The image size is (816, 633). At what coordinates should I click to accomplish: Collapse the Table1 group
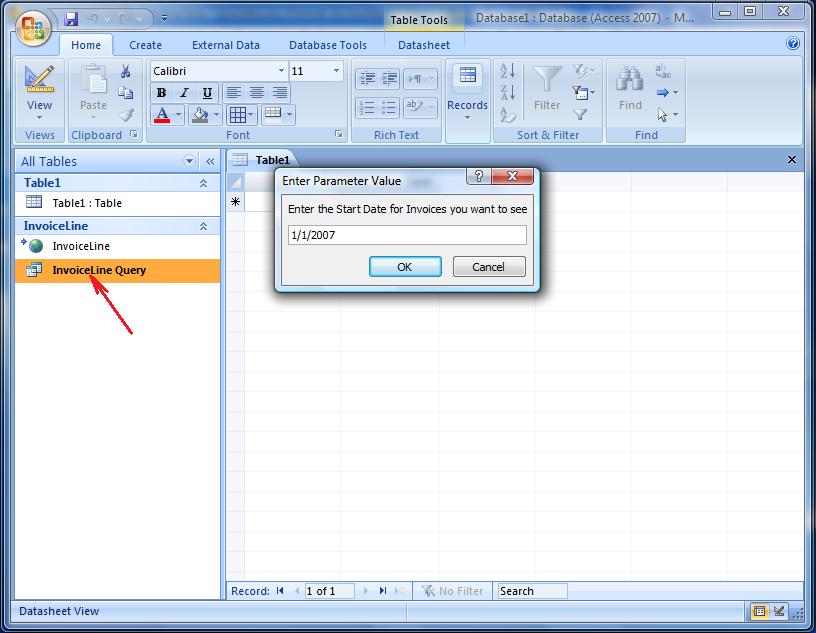tap(203, 183)
